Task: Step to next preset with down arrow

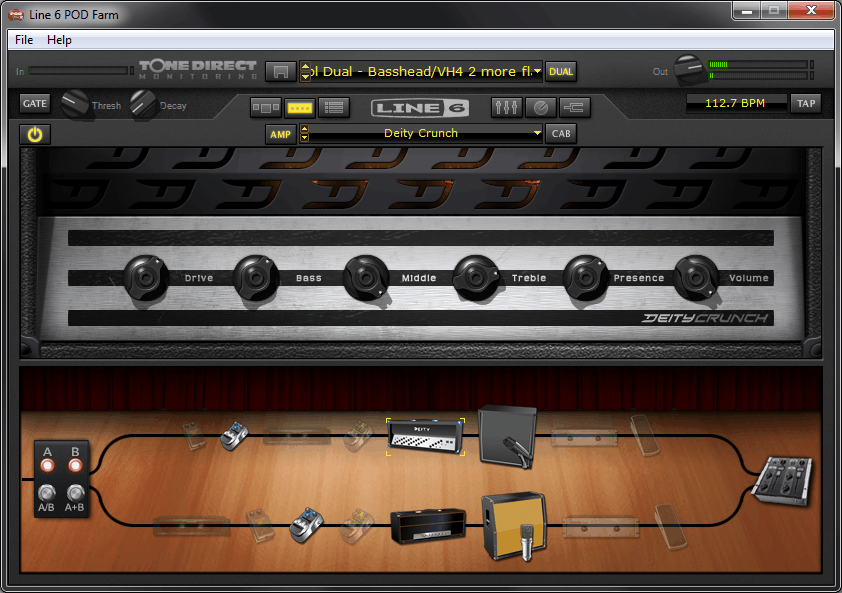Action: [x=306, y=77]
